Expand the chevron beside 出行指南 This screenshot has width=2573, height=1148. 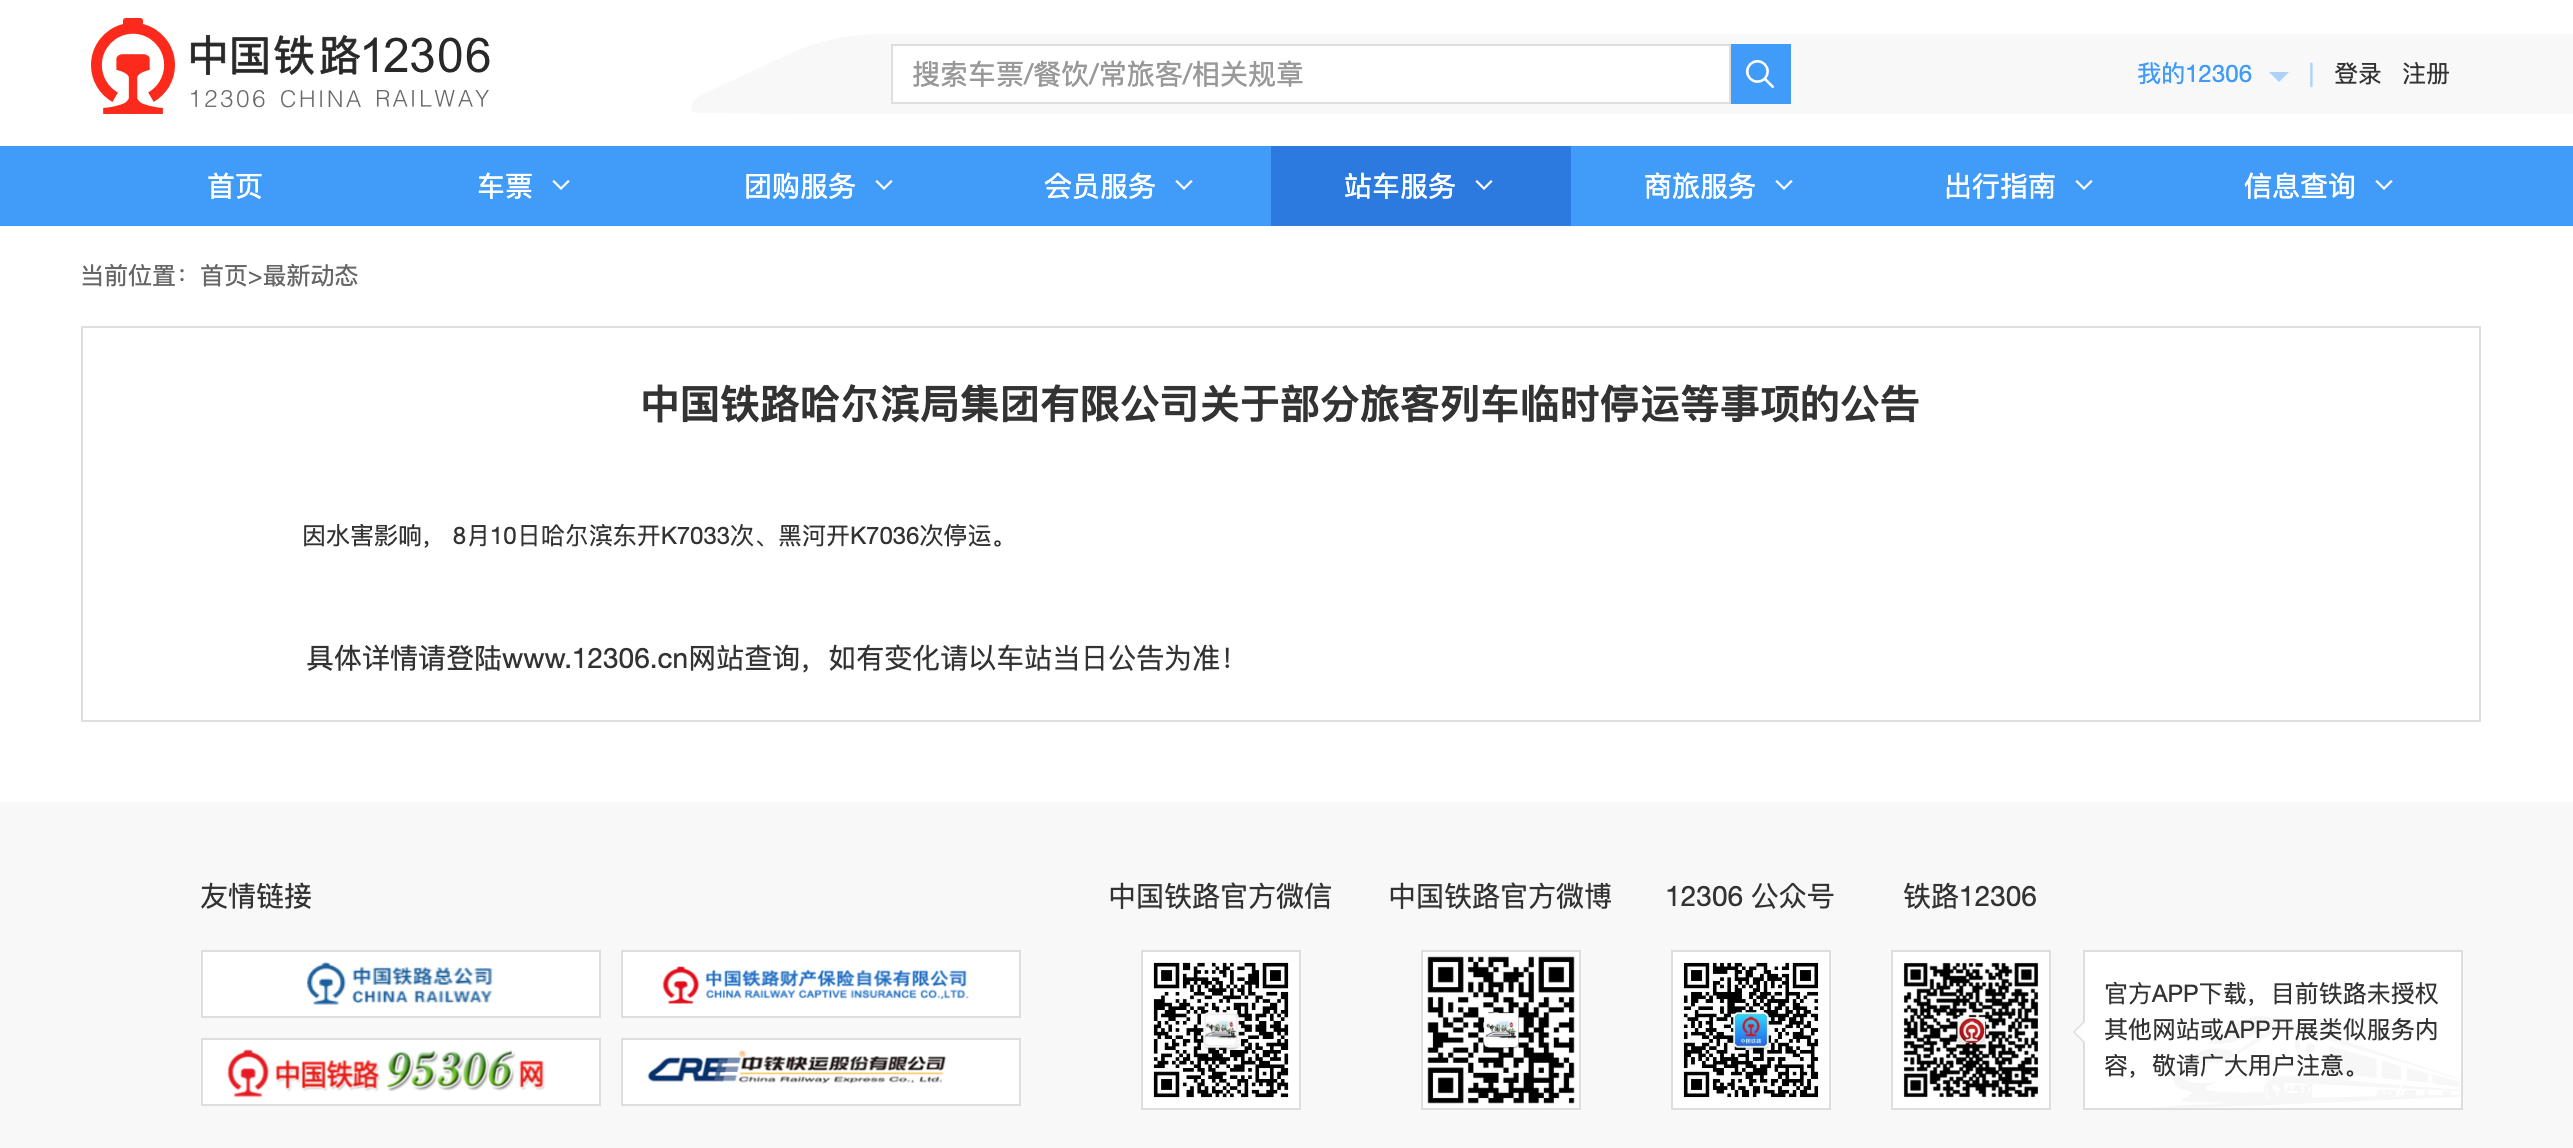2084,185
